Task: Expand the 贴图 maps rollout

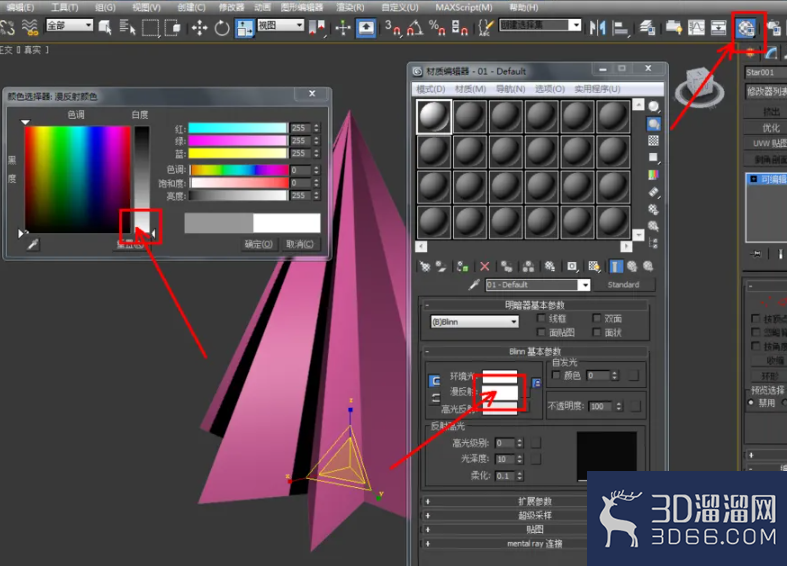Action: pos(535,529)
